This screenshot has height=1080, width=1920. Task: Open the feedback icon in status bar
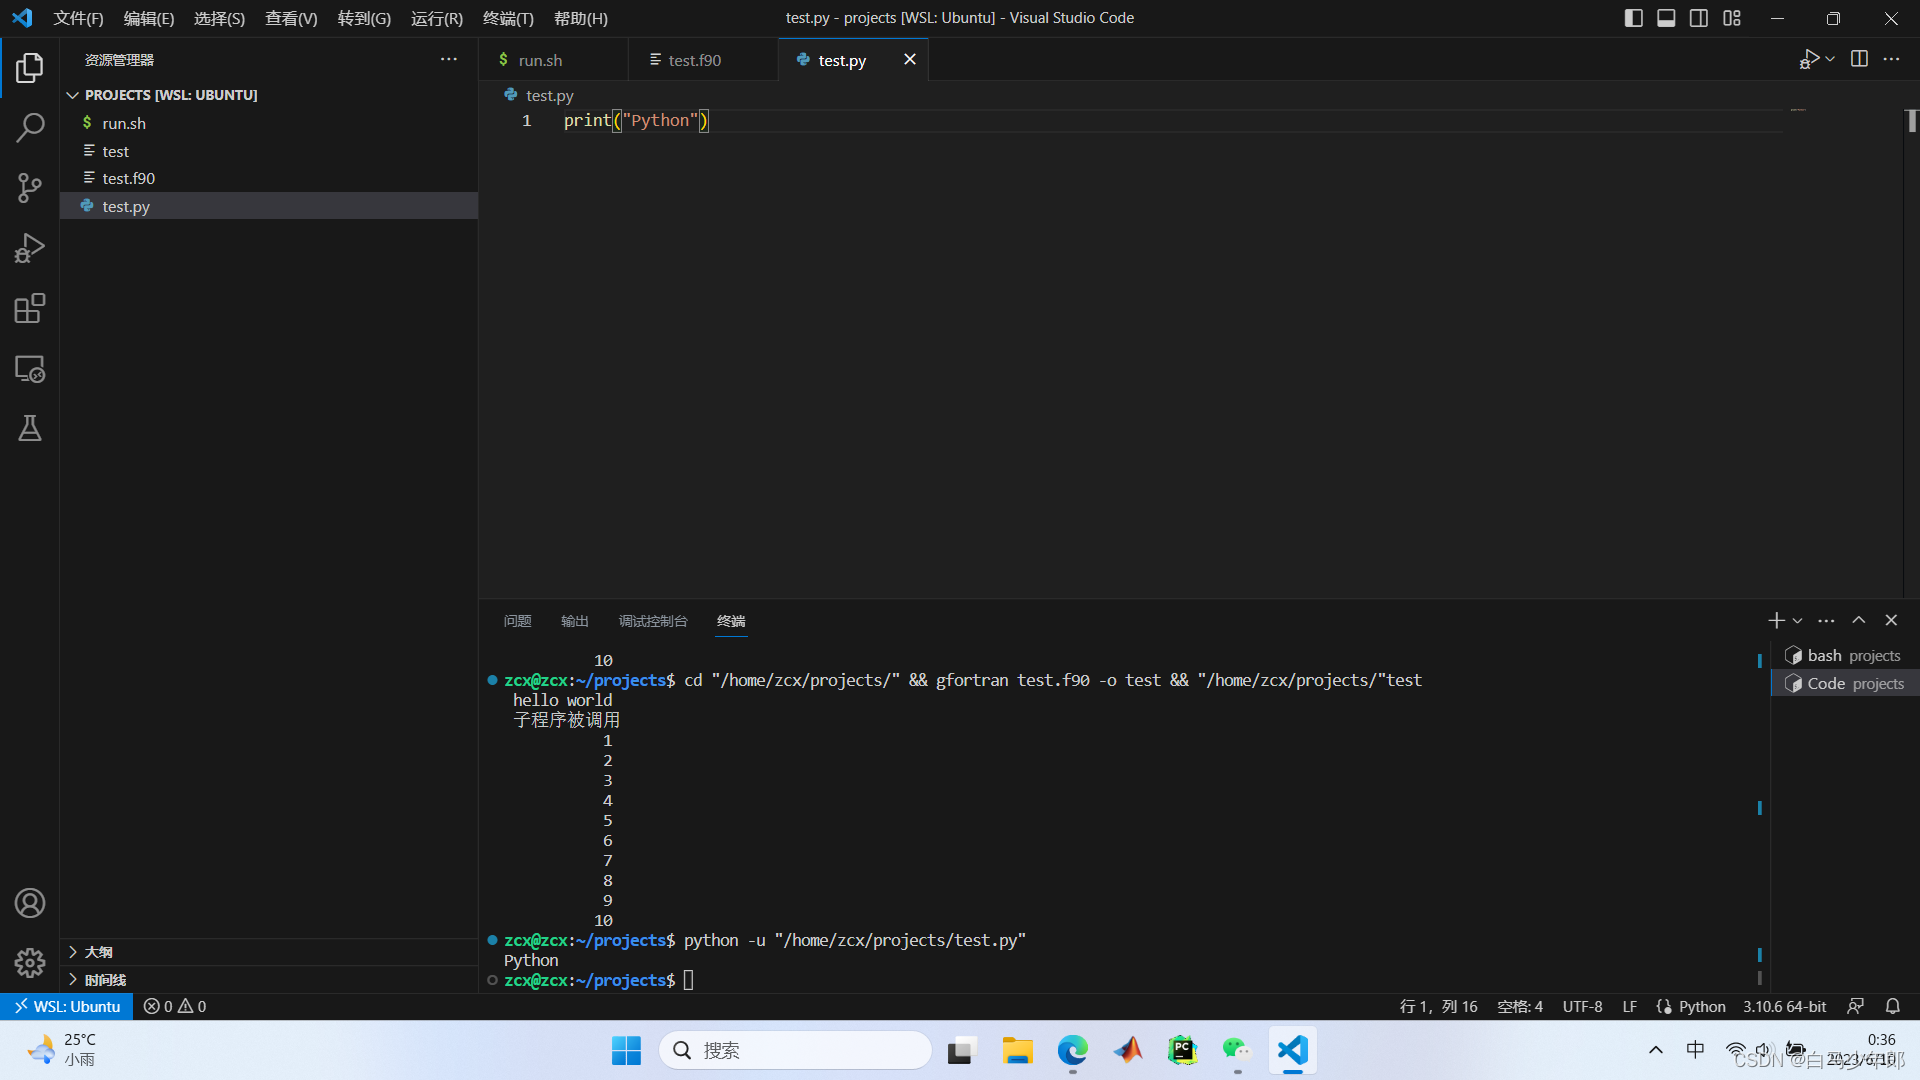point(1855,1006)
